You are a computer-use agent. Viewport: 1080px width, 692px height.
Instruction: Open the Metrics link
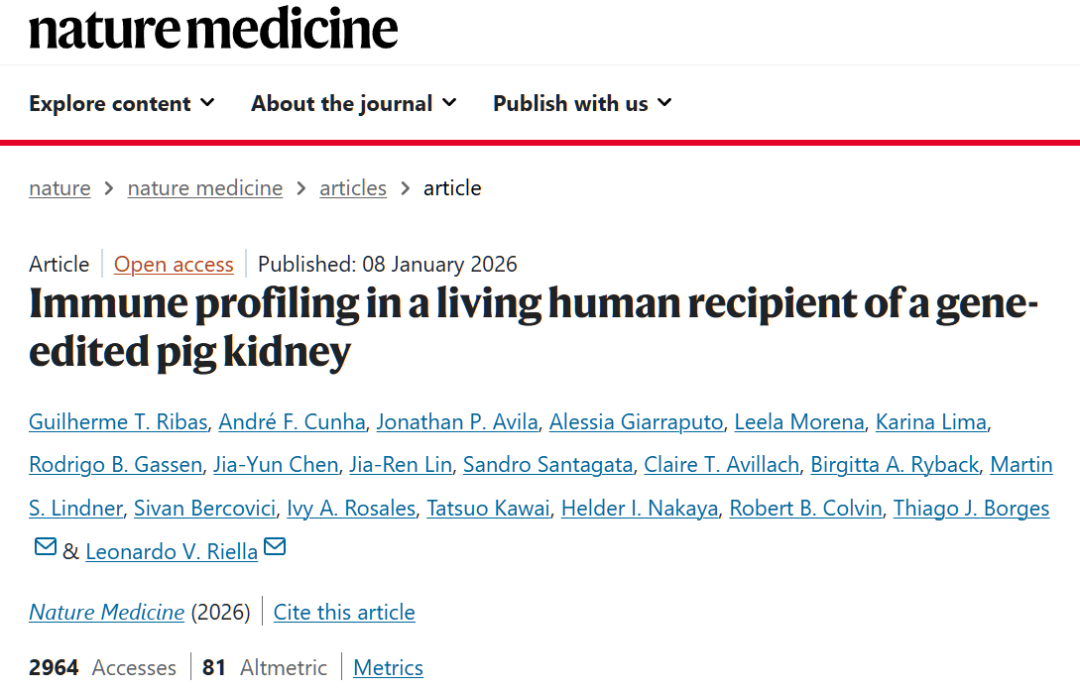click(x=388, y=668)
